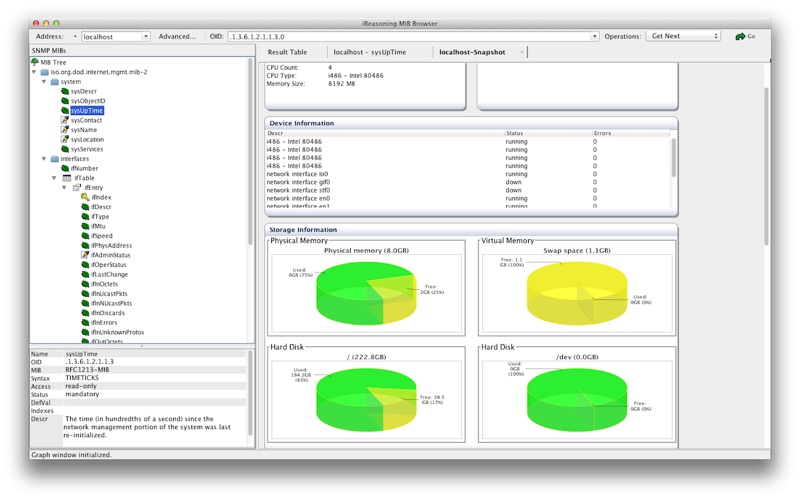Viewport: 800px width, 500px height.
Task: Click the Physical memory pie chart
Action: point(366,293)
